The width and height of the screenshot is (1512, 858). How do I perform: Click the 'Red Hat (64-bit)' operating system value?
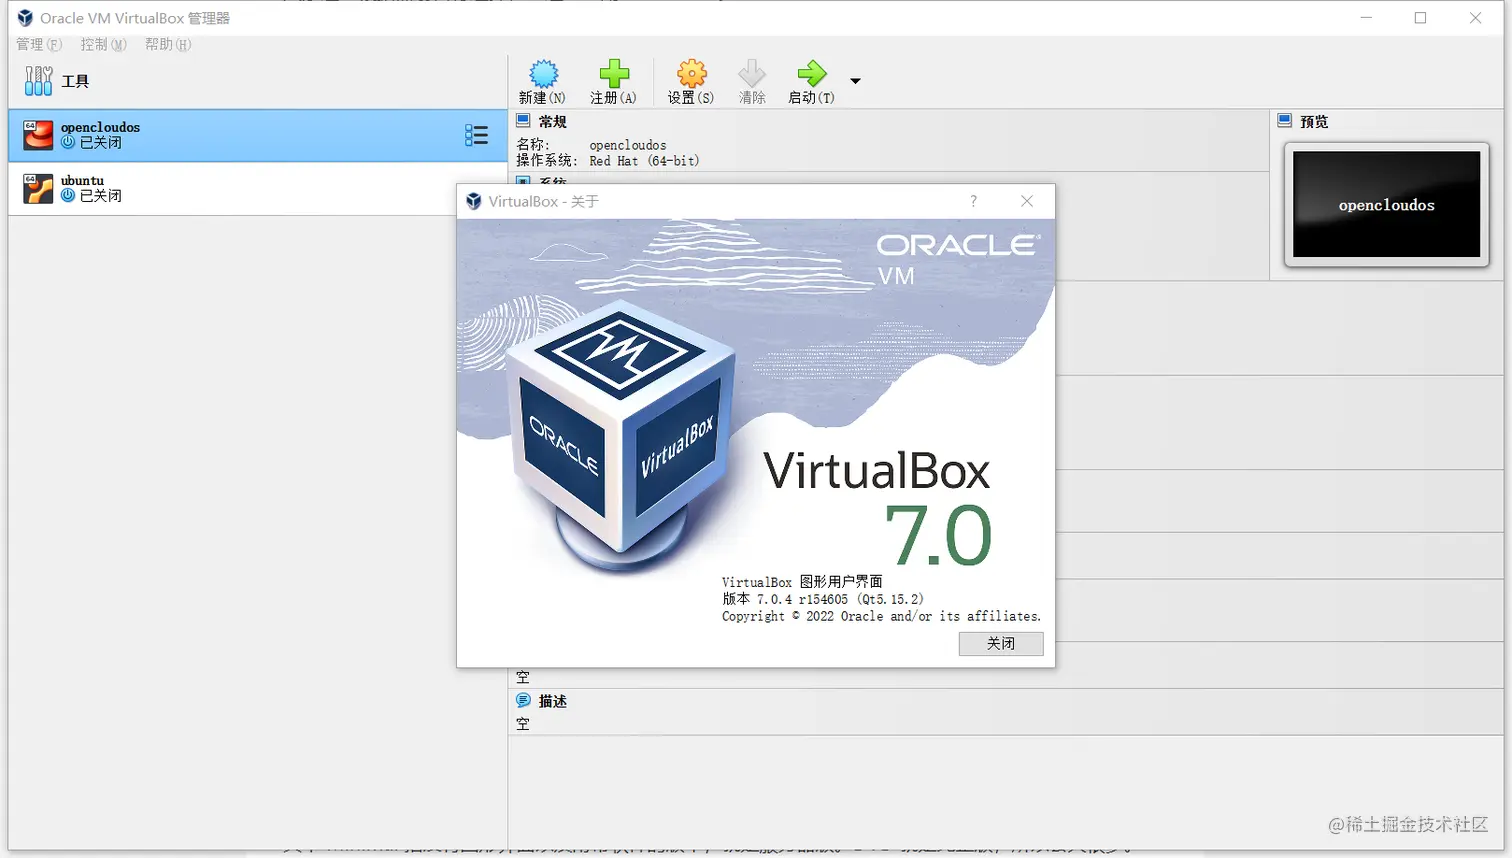pyautogui.click(x=644, y=161)
